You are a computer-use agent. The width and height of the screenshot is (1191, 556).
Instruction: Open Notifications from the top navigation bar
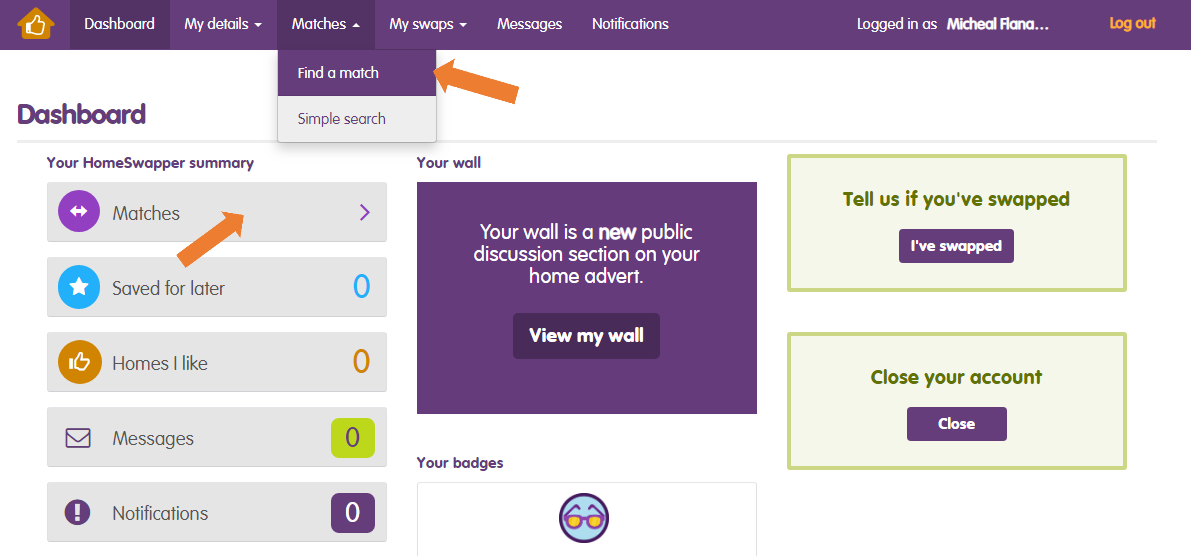(630, 24)
